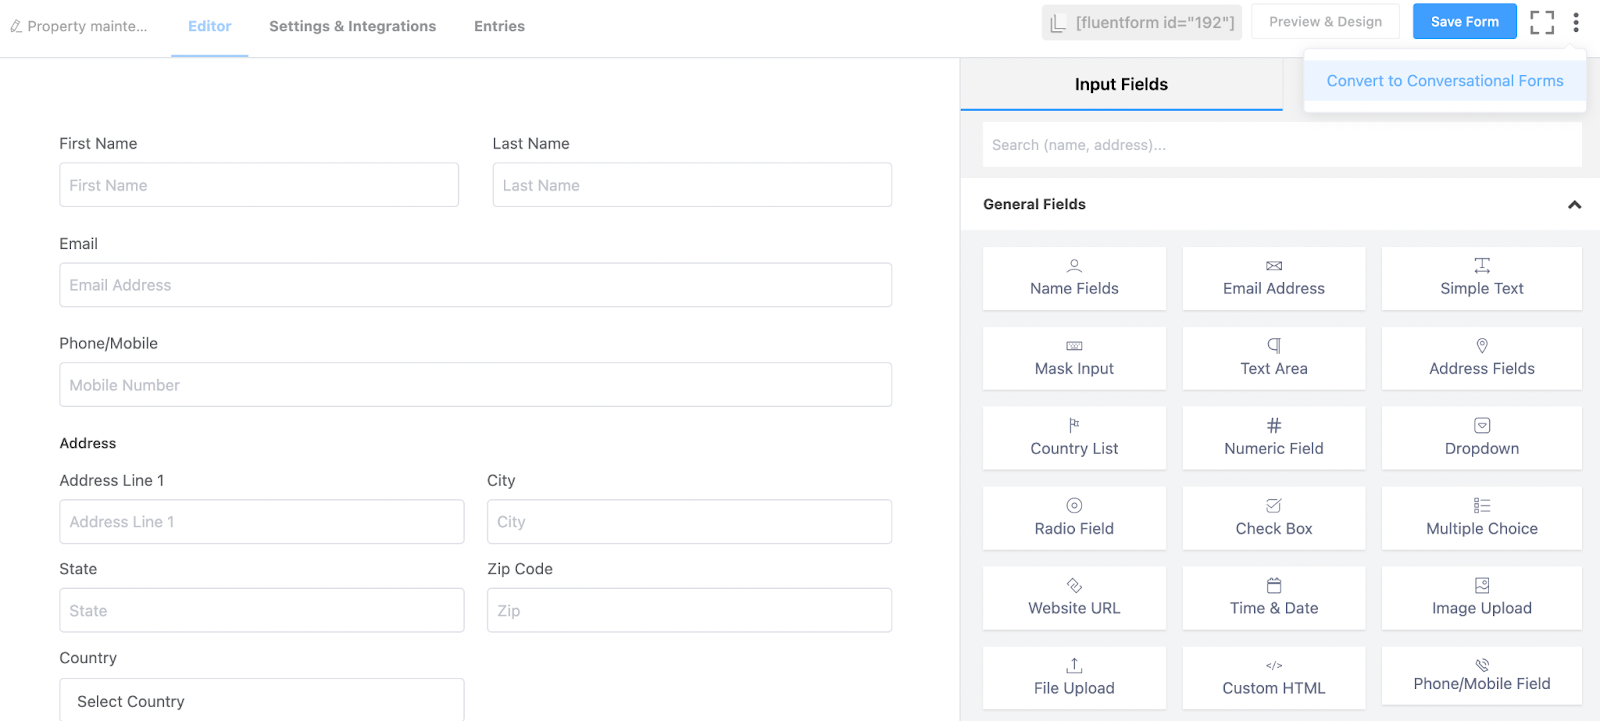Open the Select Country dropdown

(x=261, y=701)
